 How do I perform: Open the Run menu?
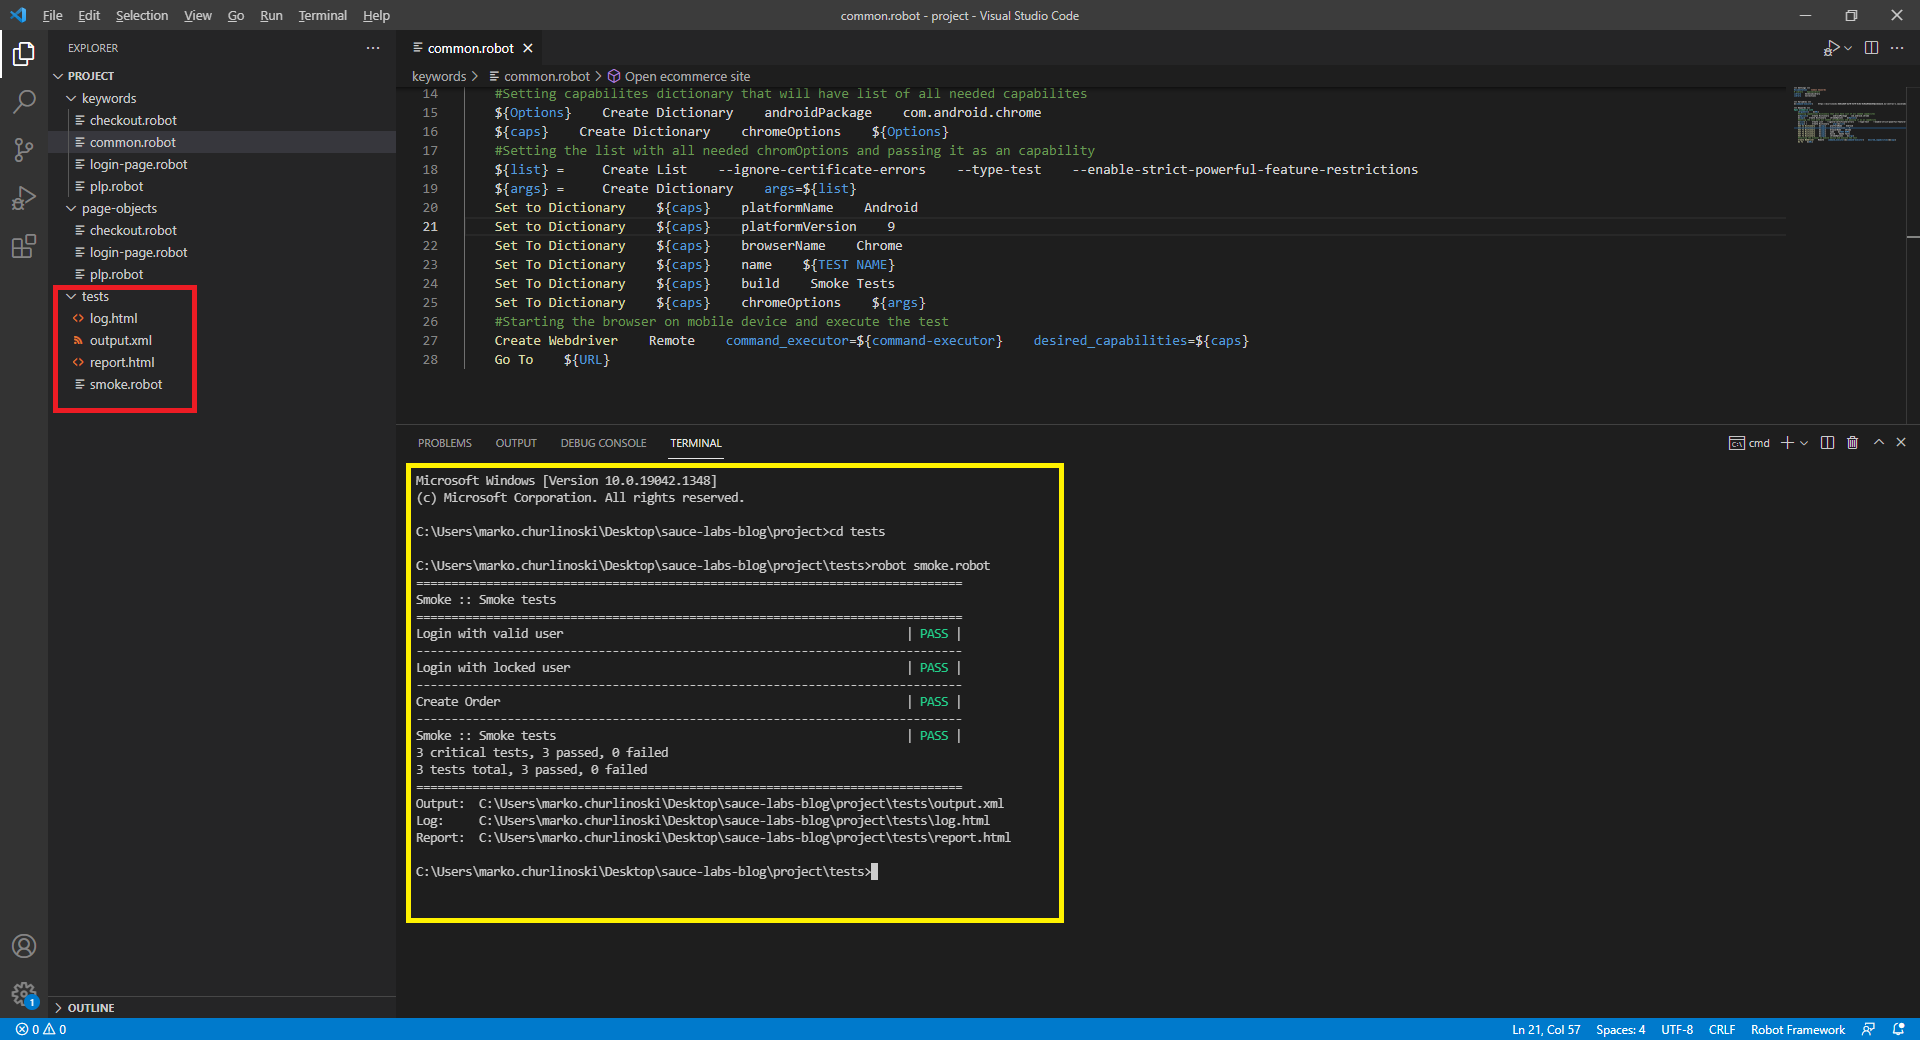coord(271,15)
